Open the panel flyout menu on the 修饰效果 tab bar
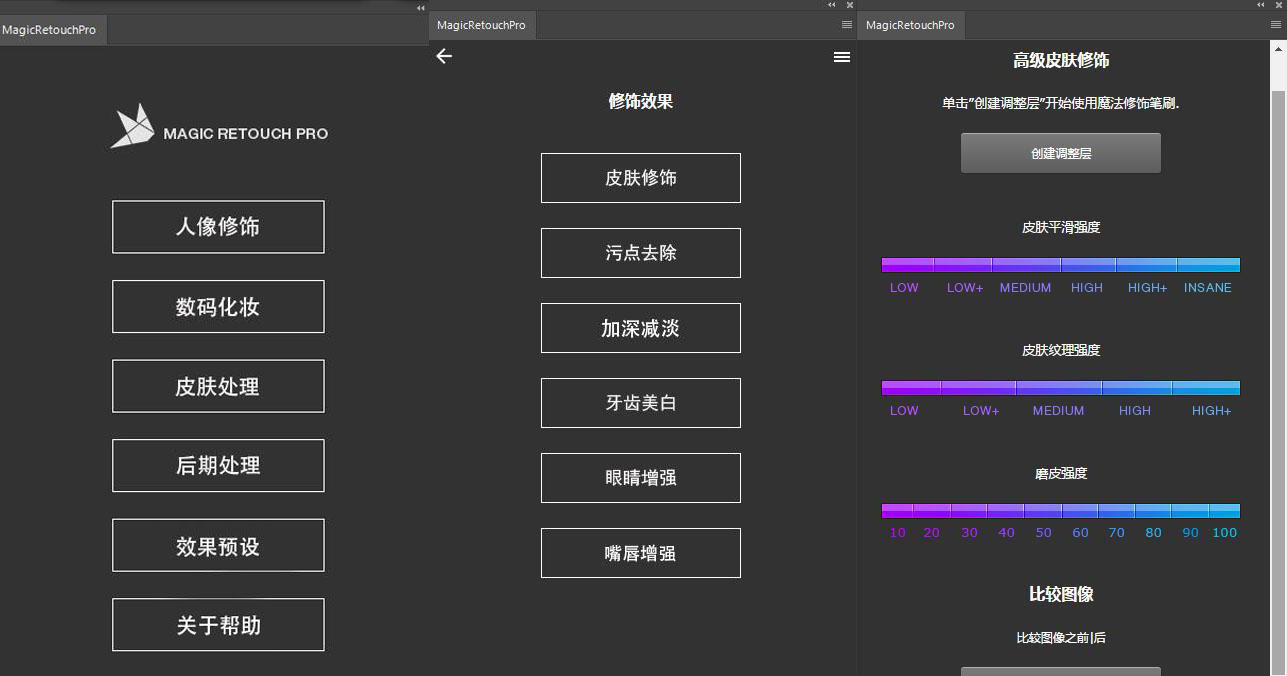The width and height of the screenshot is (1287, 676). (846, 25)
